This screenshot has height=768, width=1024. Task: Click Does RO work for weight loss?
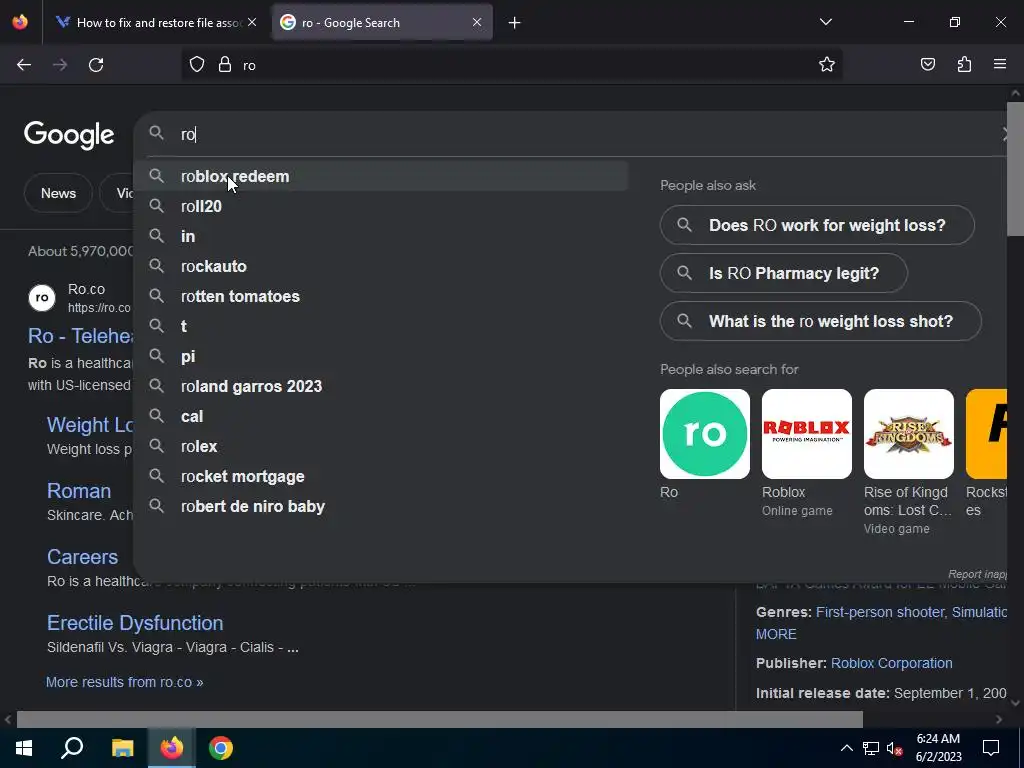pos(817,225)
